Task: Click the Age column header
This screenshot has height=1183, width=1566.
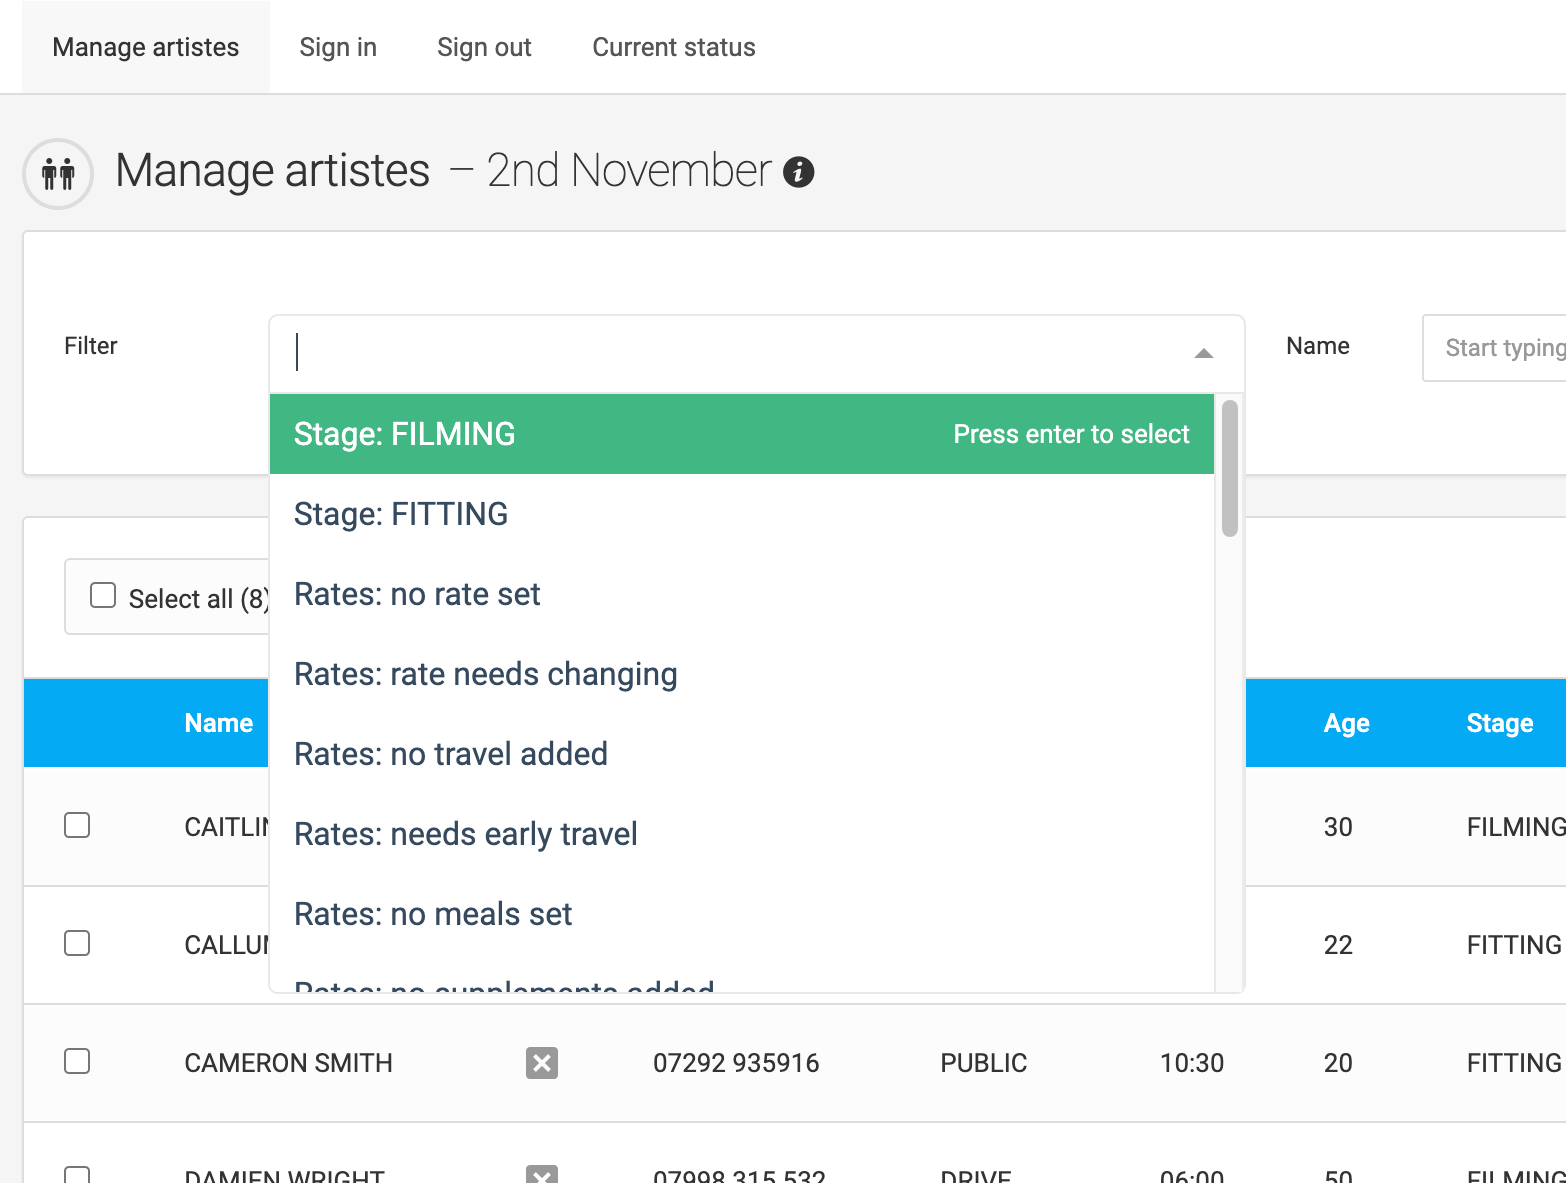Action: 1347,723
